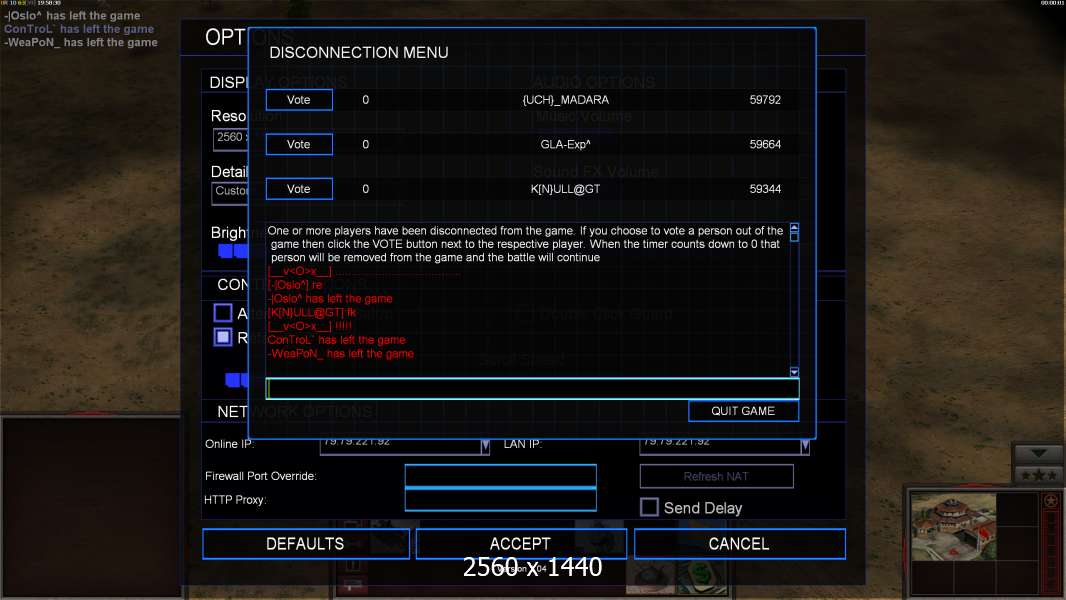Vote to remove {UCH}_MADARA
This screenshot has height=600, width=1066.
(x=299, y=100)
